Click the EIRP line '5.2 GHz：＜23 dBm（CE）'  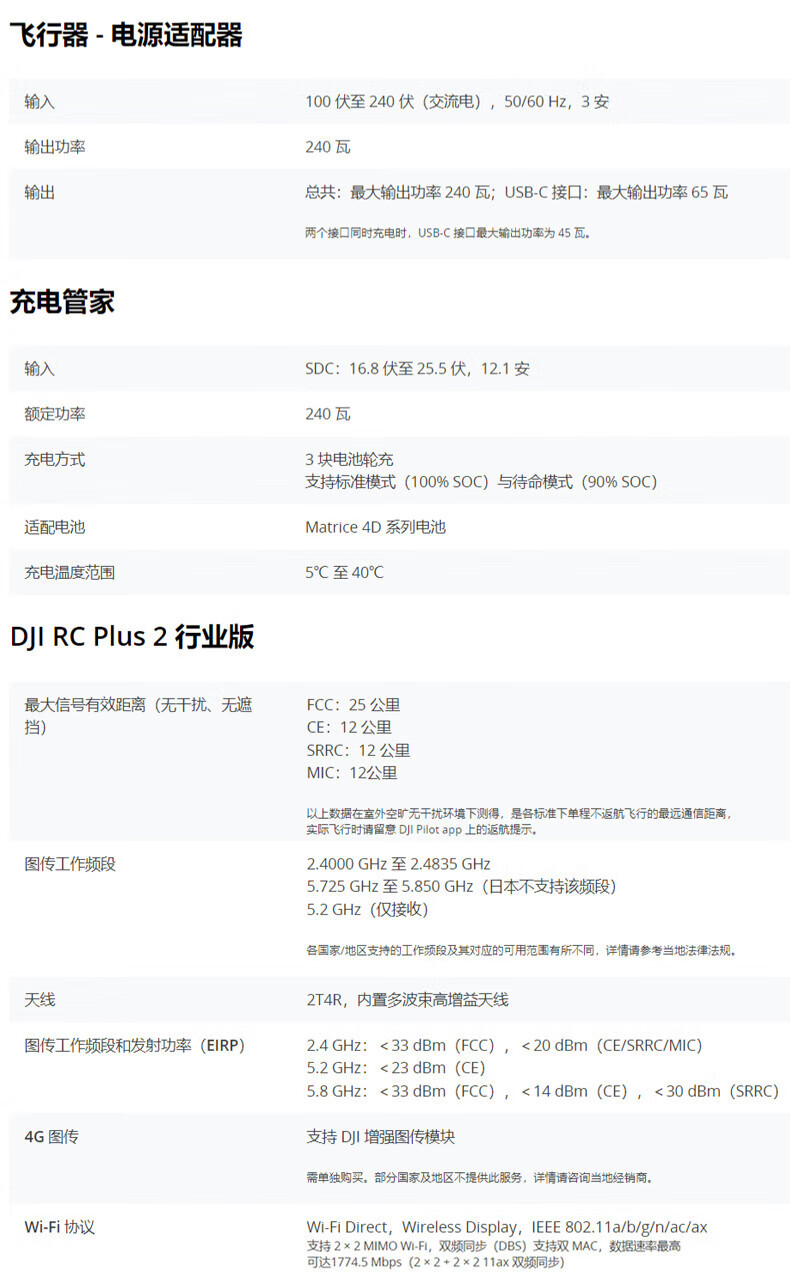click(396, 1069)
